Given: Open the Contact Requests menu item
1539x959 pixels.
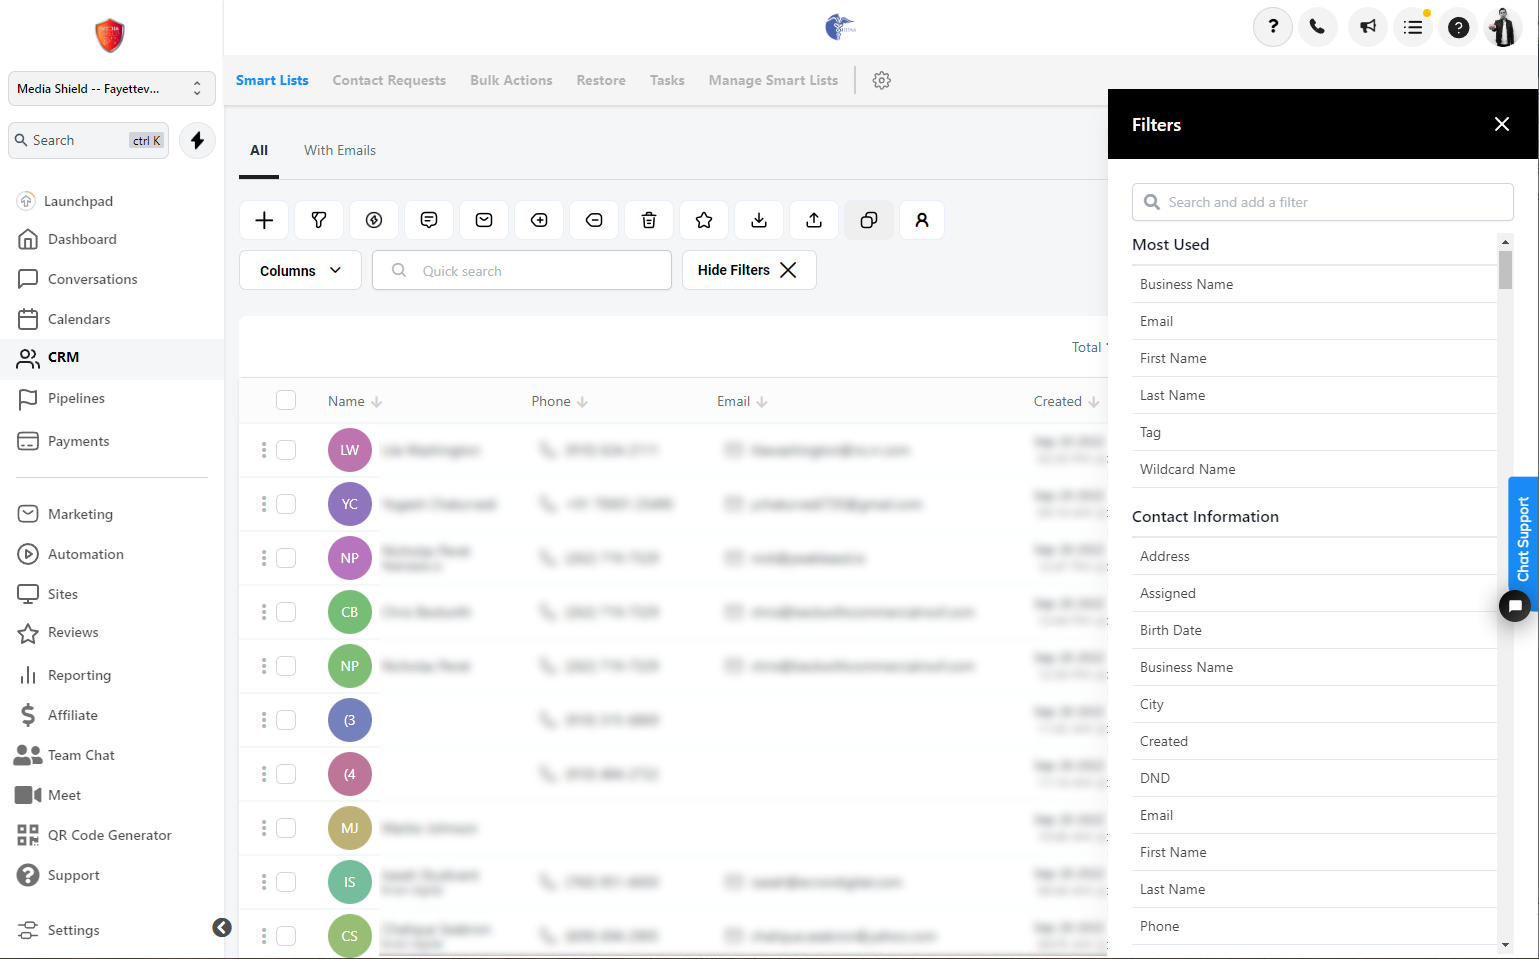Looking at the screenshot, I should click(x=389, y=80).
